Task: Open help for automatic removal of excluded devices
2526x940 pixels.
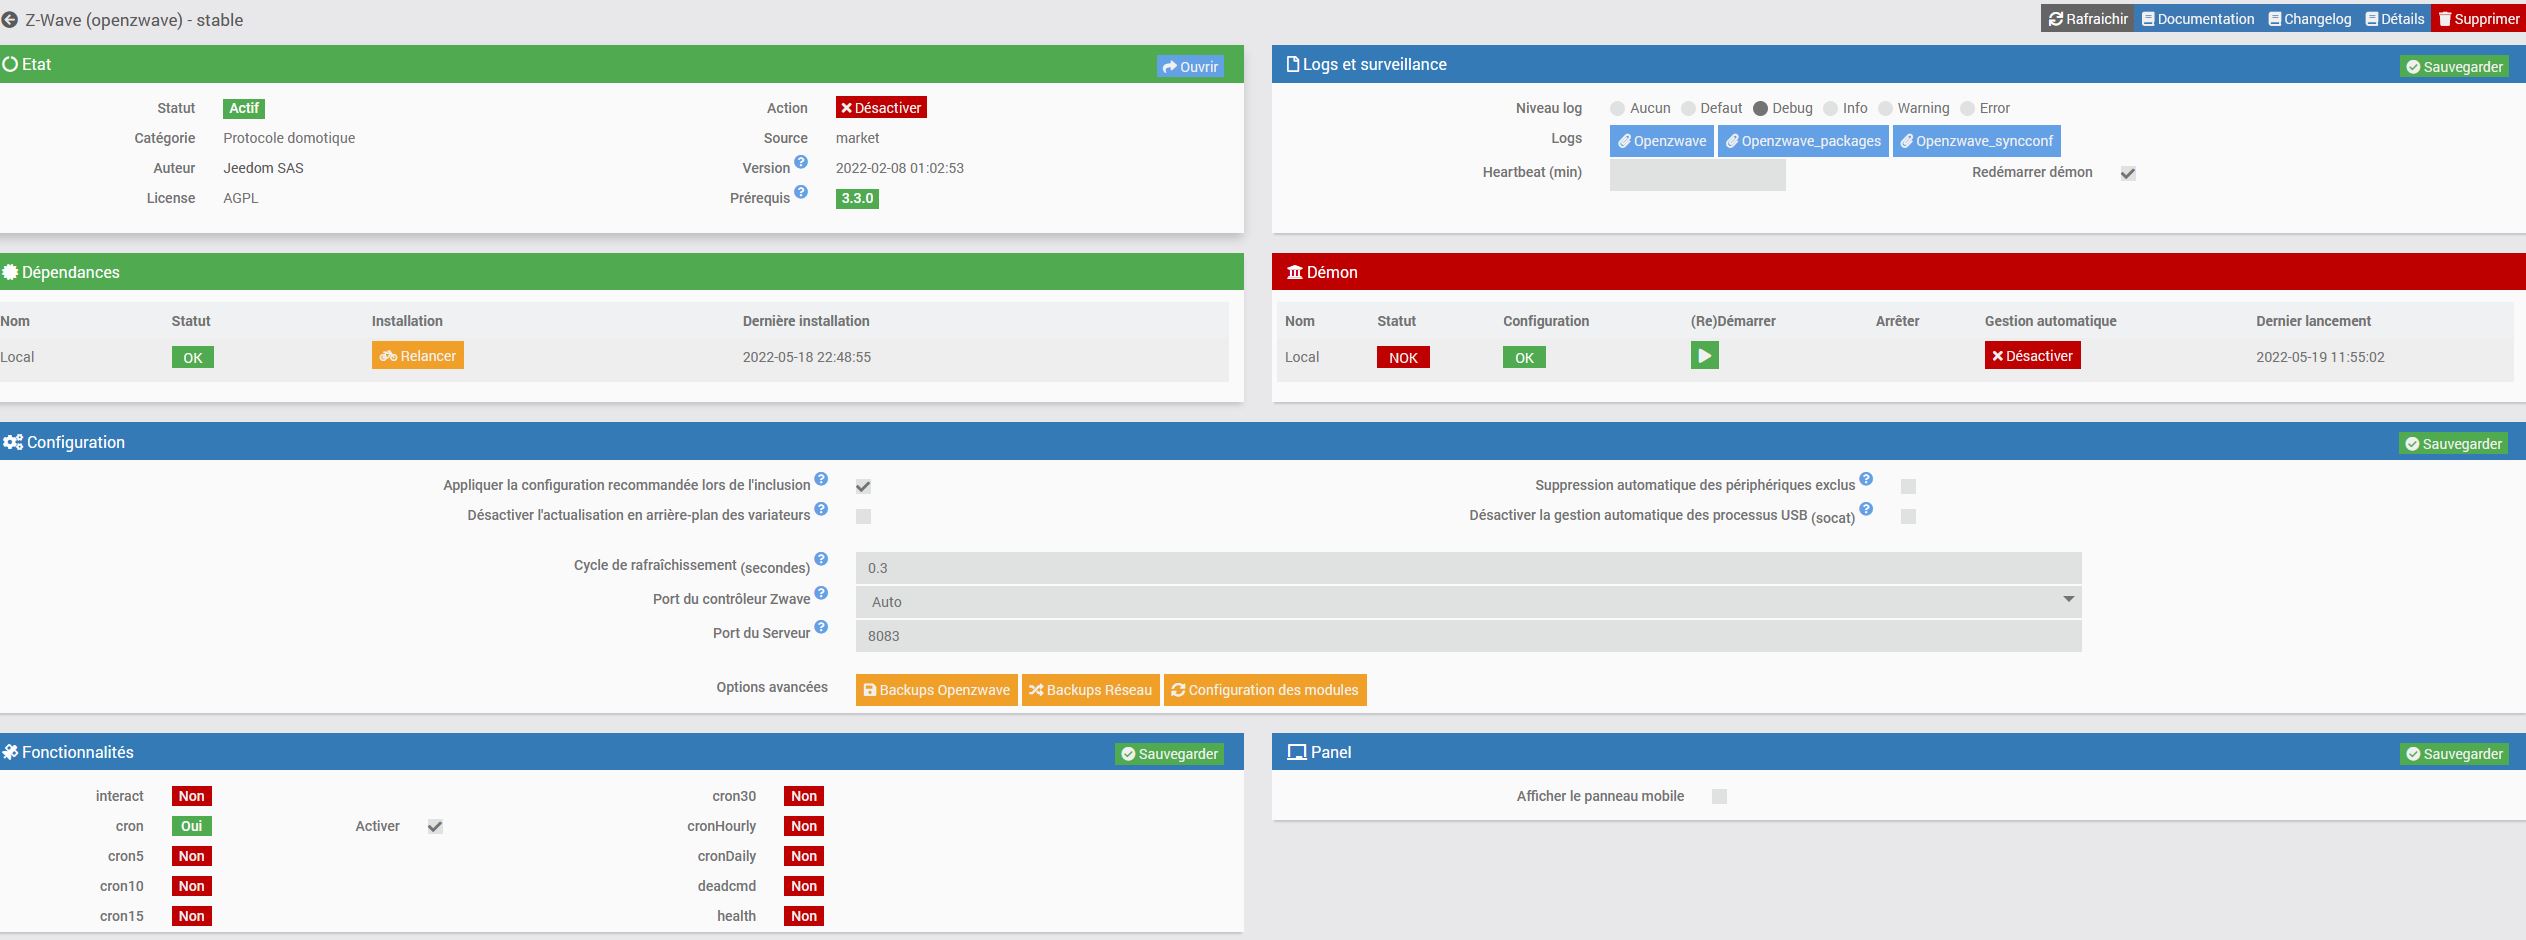Action: click(x=1866, y=479)
